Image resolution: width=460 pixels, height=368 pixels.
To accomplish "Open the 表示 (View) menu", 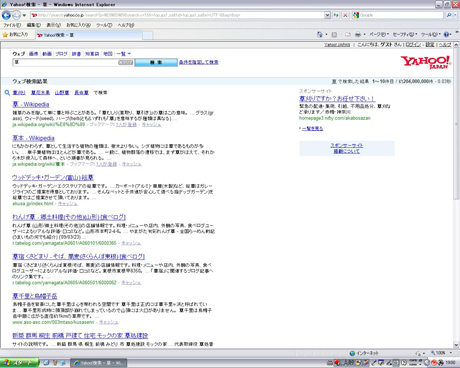I will (x=53, y=25).
